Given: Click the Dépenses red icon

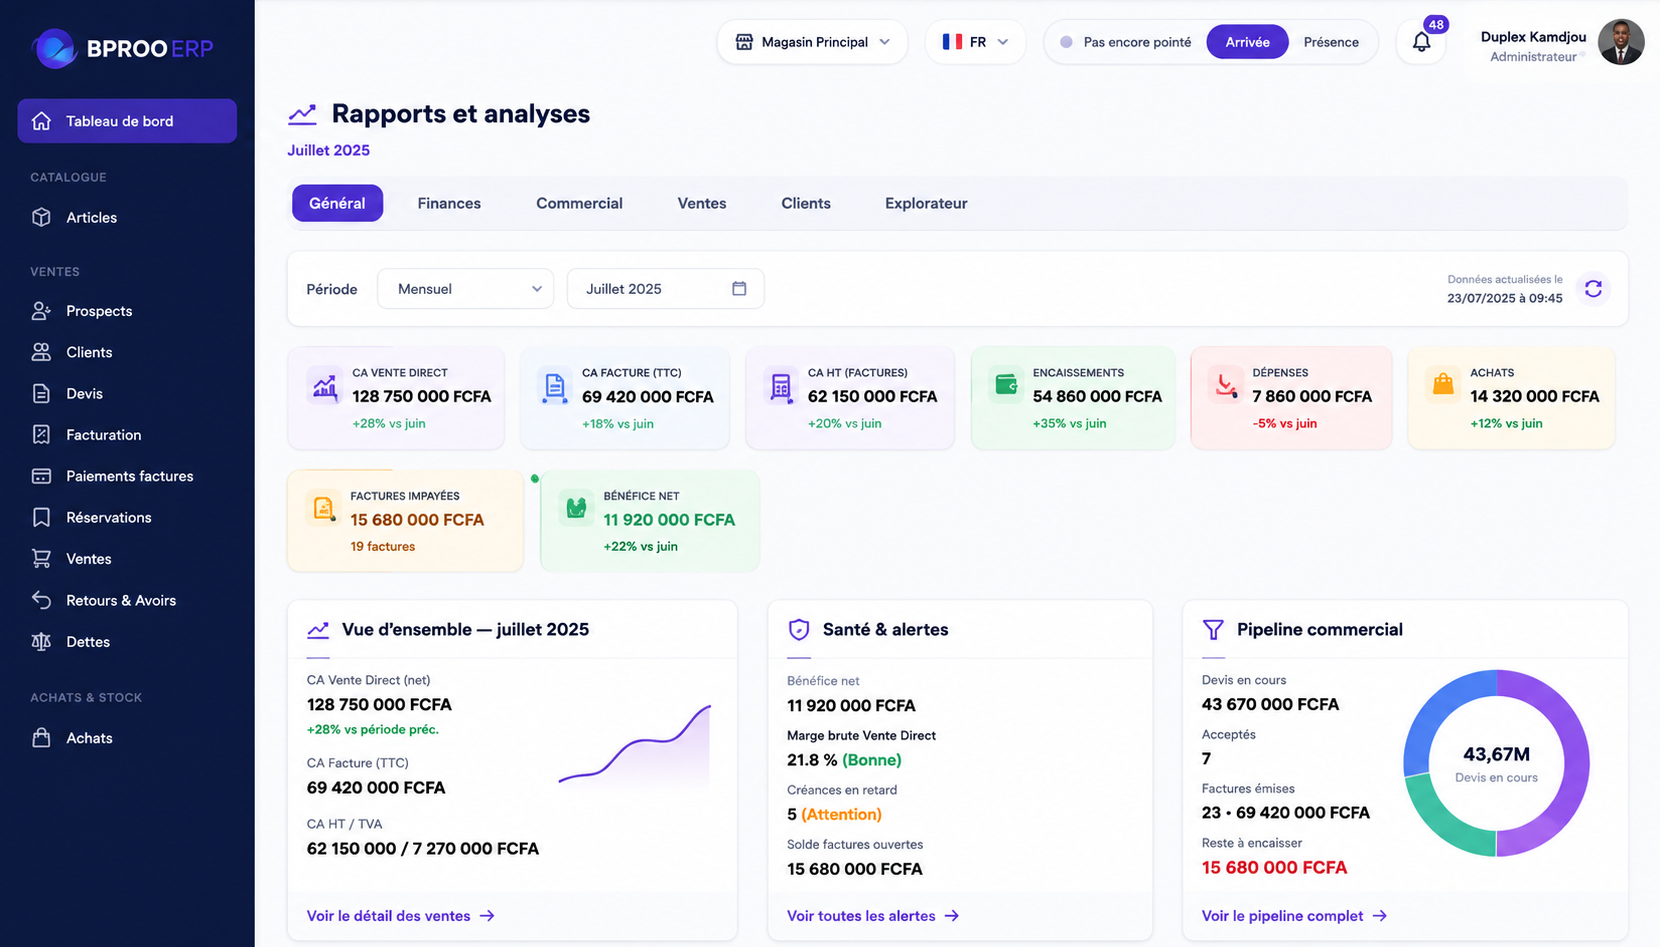Looking at the screenshot, I should click(1226, 385).
